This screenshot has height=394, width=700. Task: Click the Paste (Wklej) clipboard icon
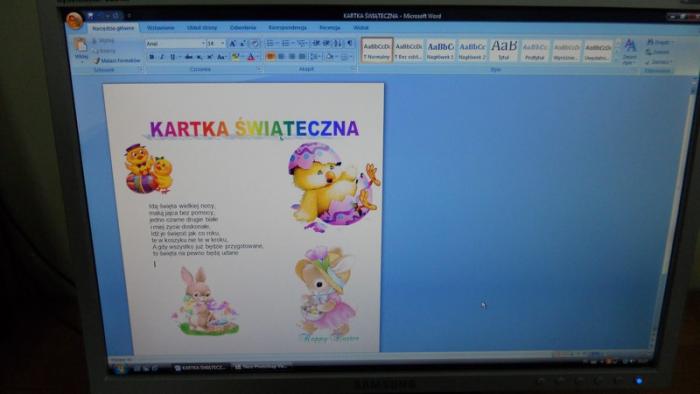coord(81,45)
